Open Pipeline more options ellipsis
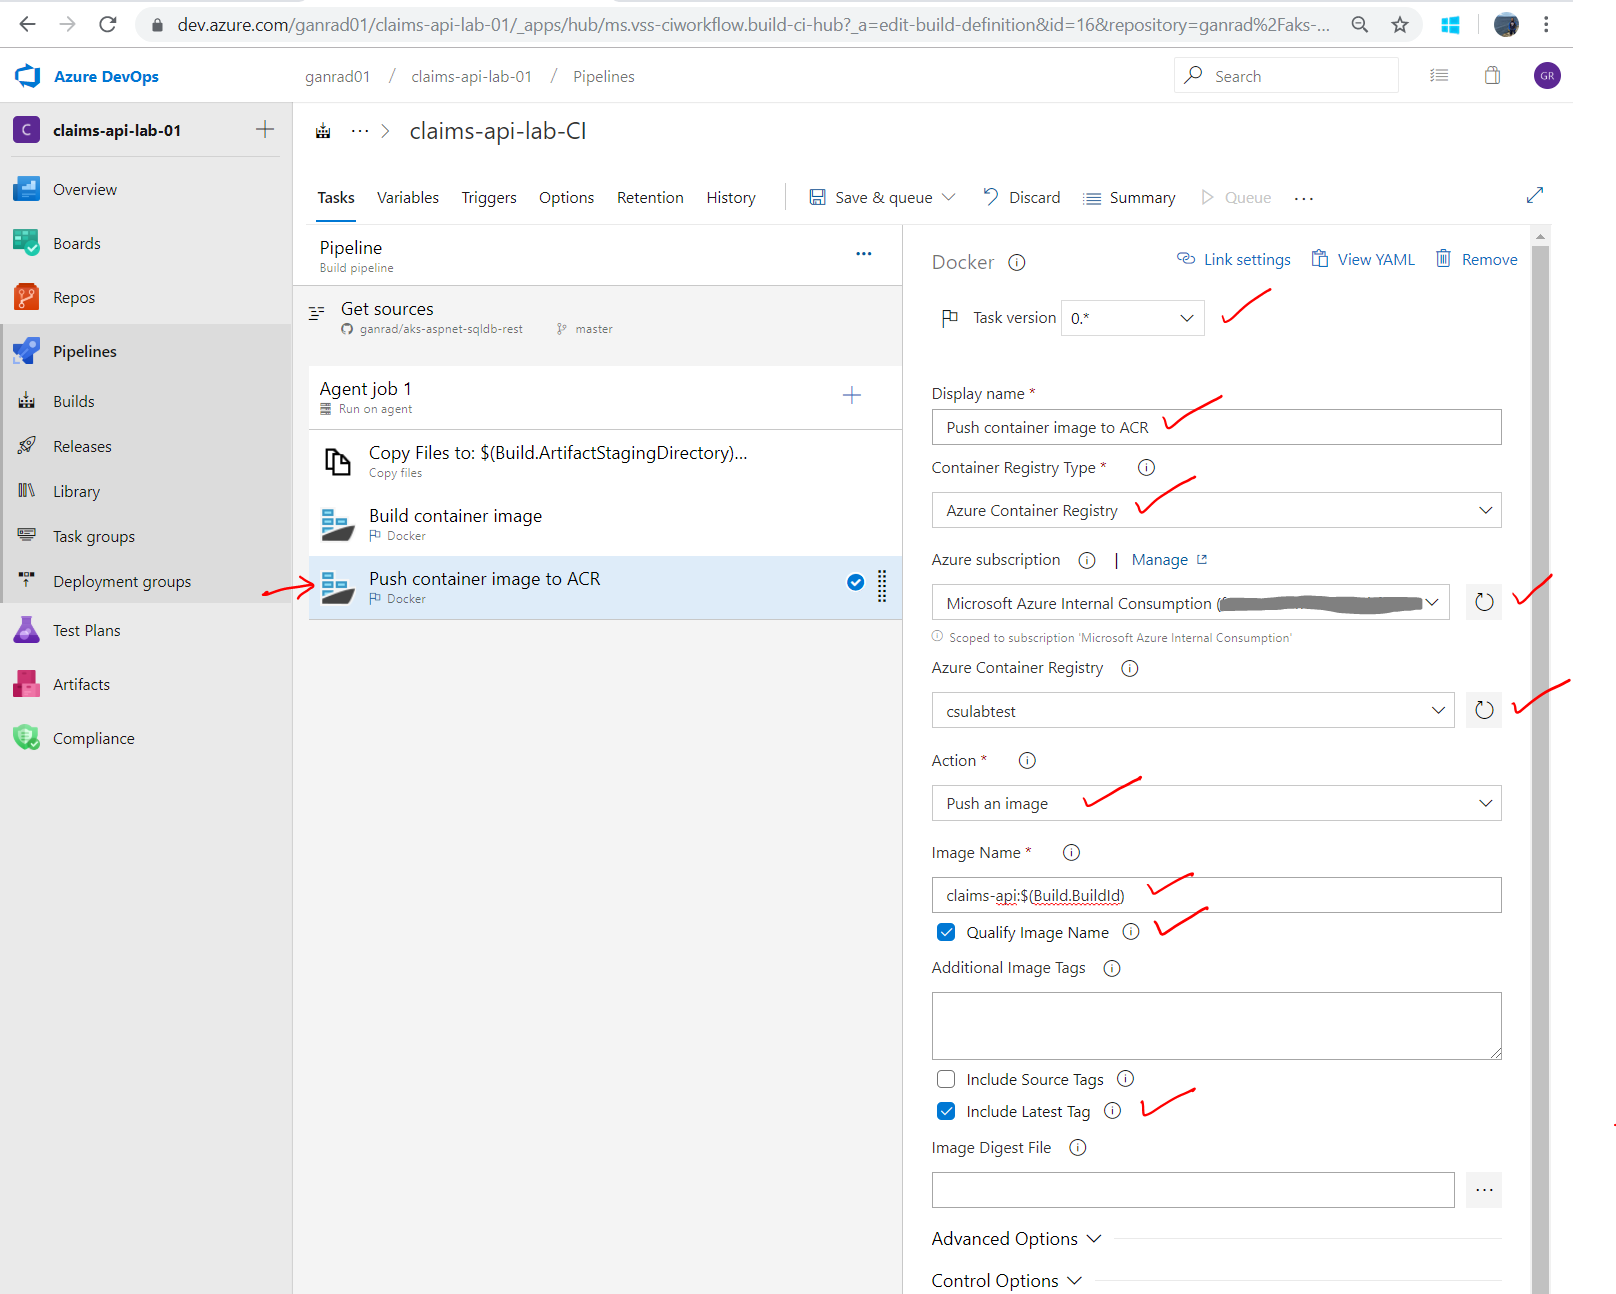This screenshot has height=1294, width=1616. pyautogui.click(x=864, y=254)
